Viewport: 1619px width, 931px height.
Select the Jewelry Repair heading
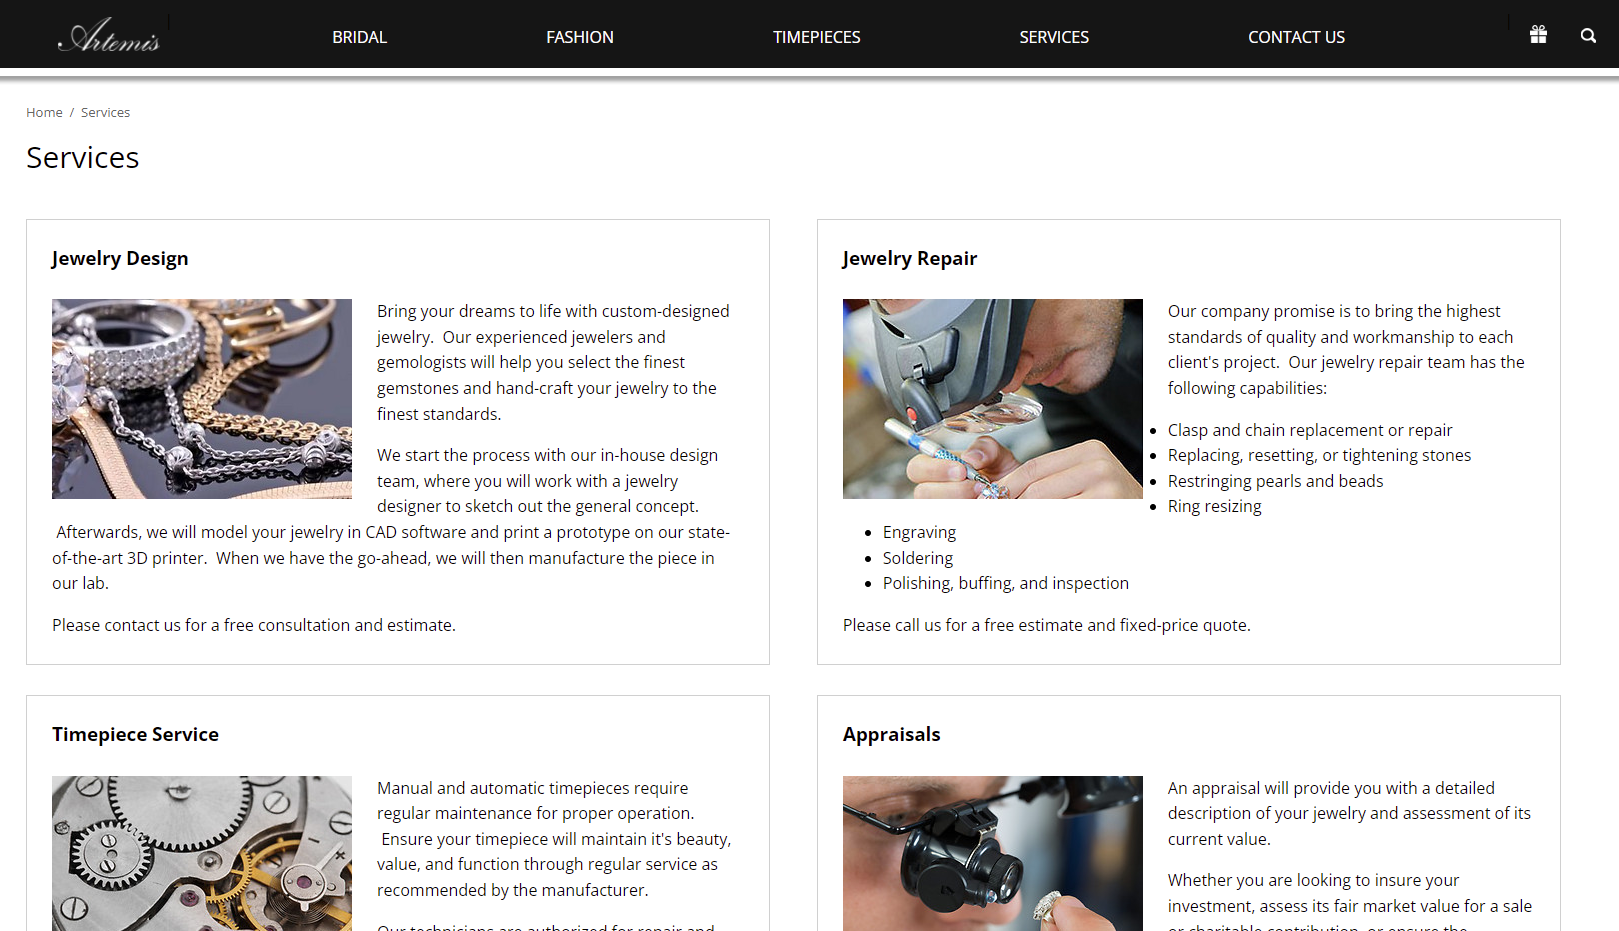pyautogui.click(x=910, y=258)
